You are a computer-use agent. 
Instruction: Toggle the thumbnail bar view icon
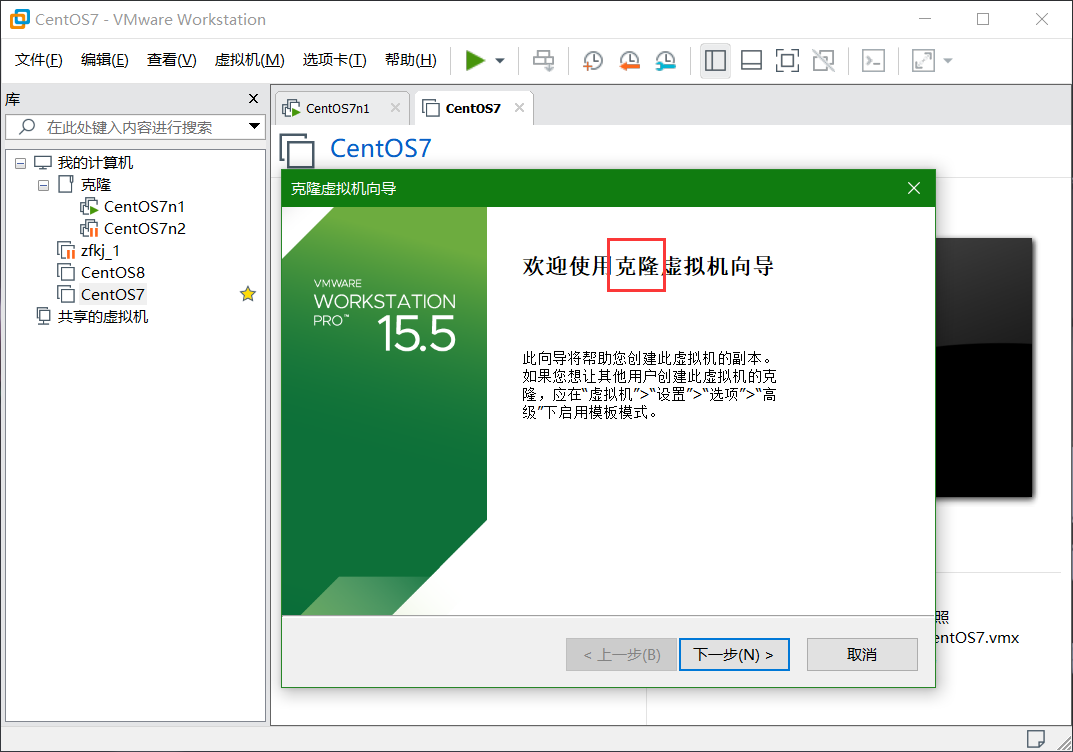click(x=751, y=60)
